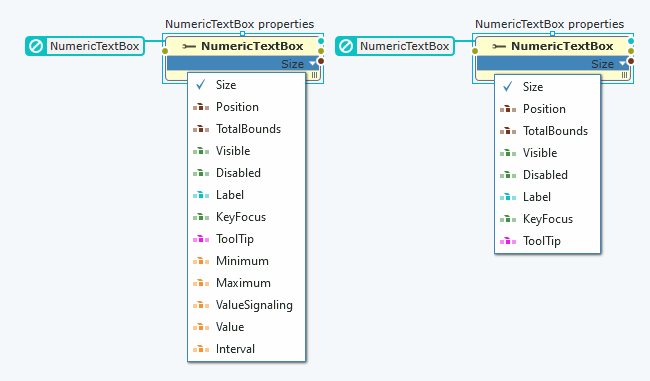Choose Visible in the shorter right menu
This screenshot has width=650, height=381.
[548, 153]
